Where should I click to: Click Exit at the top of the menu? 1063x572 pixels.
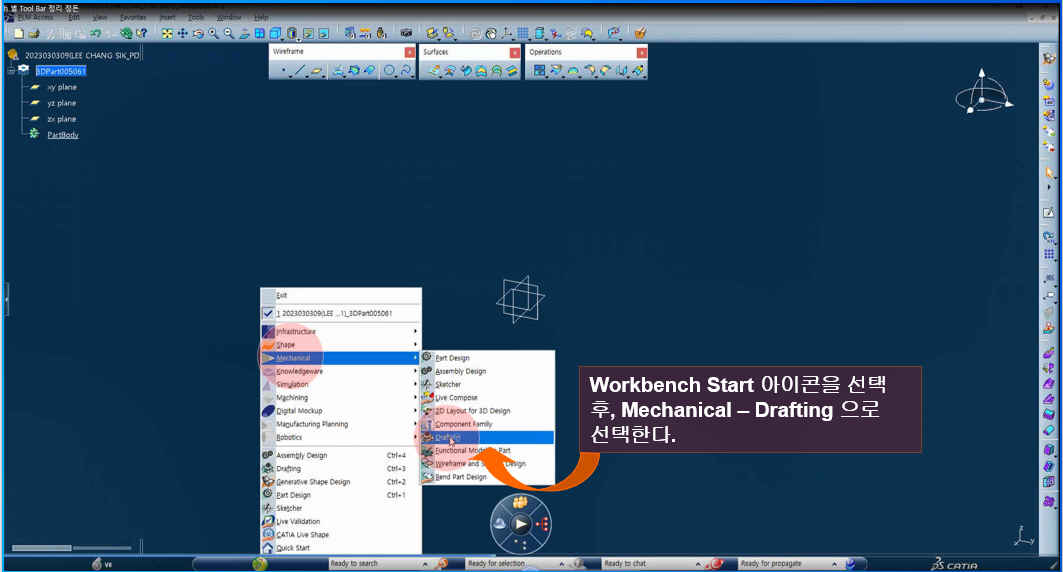(341, 295)
